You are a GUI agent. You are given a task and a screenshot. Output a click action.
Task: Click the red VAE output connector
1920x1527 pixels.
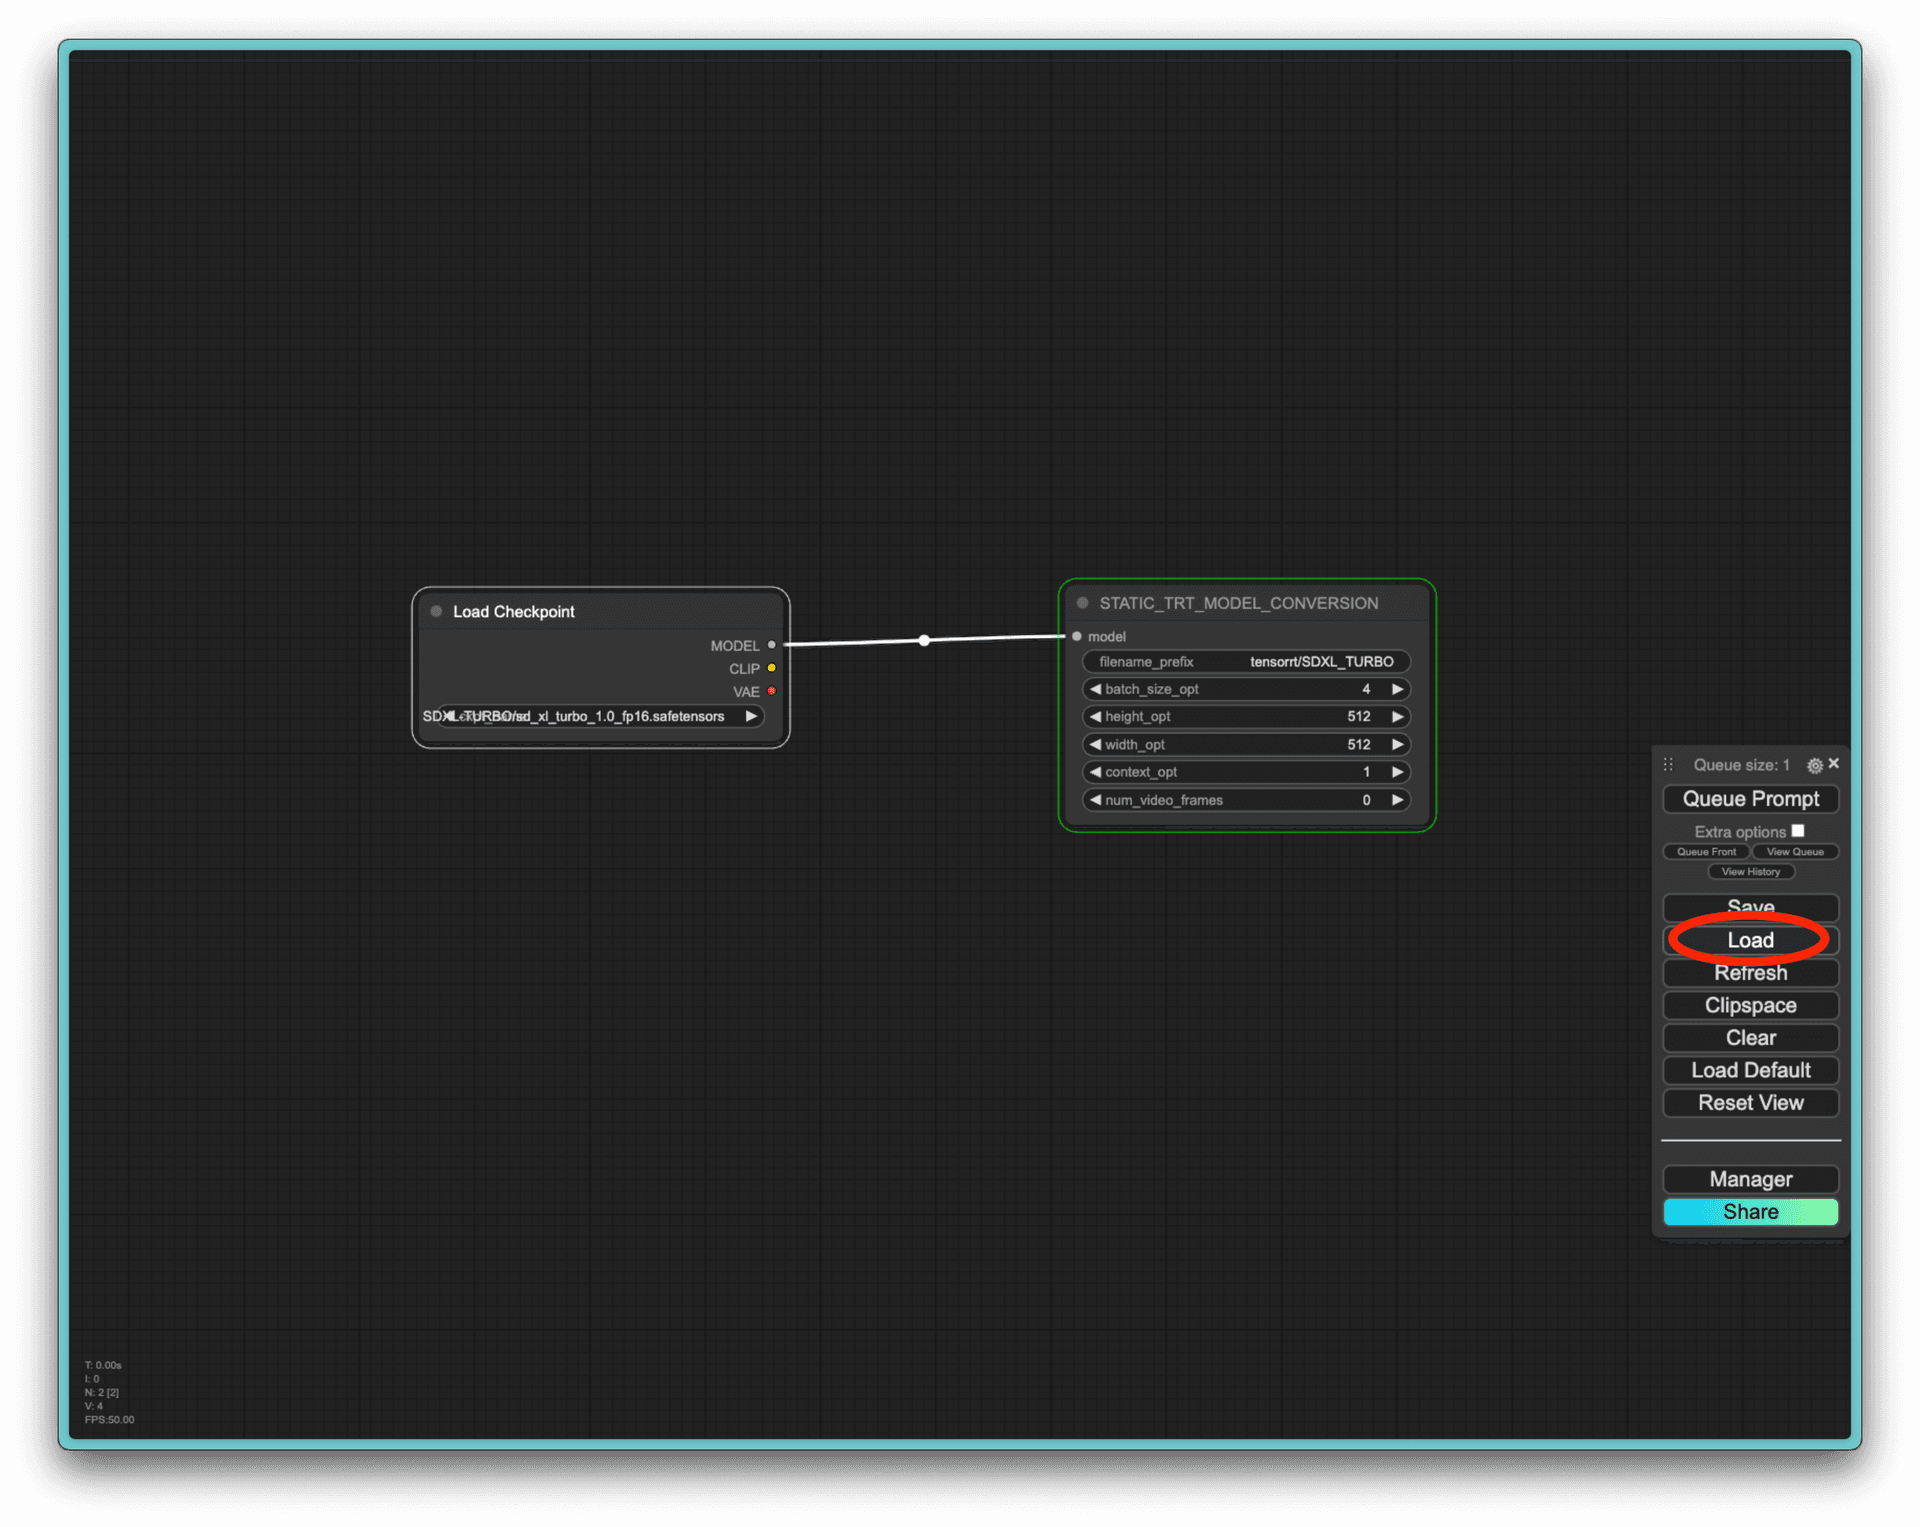coord(771,691)
